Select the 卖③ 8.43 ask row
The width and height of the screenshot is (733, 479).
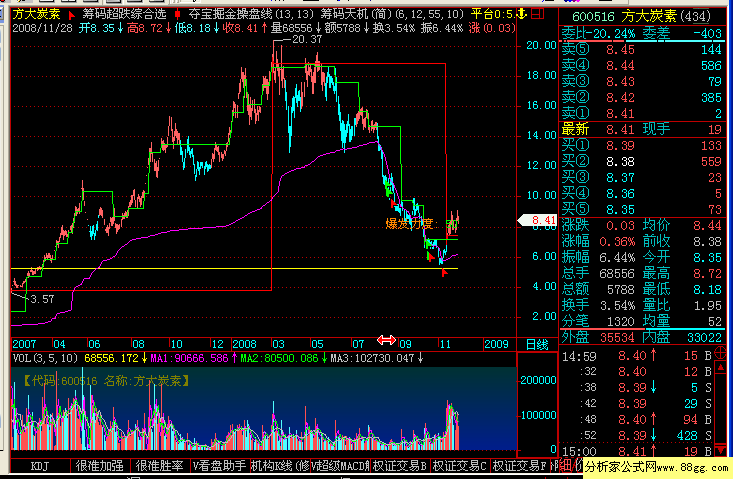click(x=642, y=81)
